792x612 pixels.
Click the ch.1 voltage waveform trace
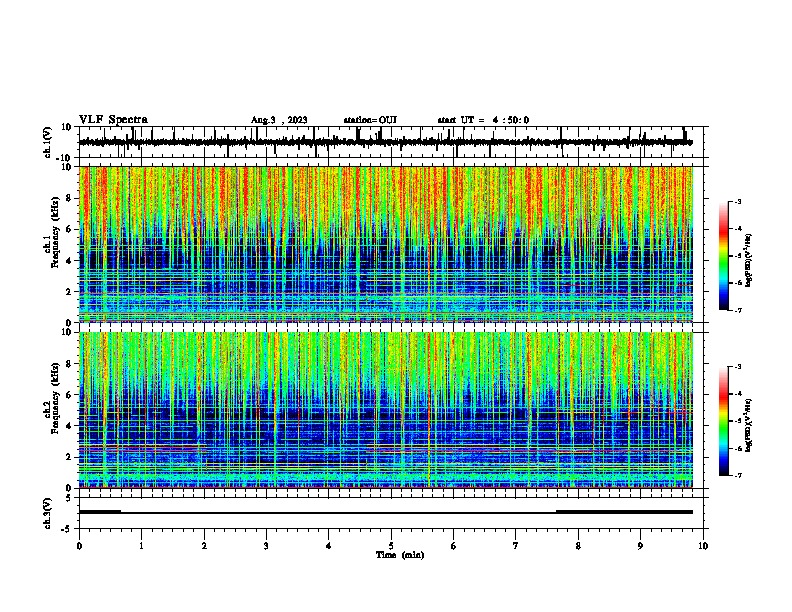click(385, 142)
